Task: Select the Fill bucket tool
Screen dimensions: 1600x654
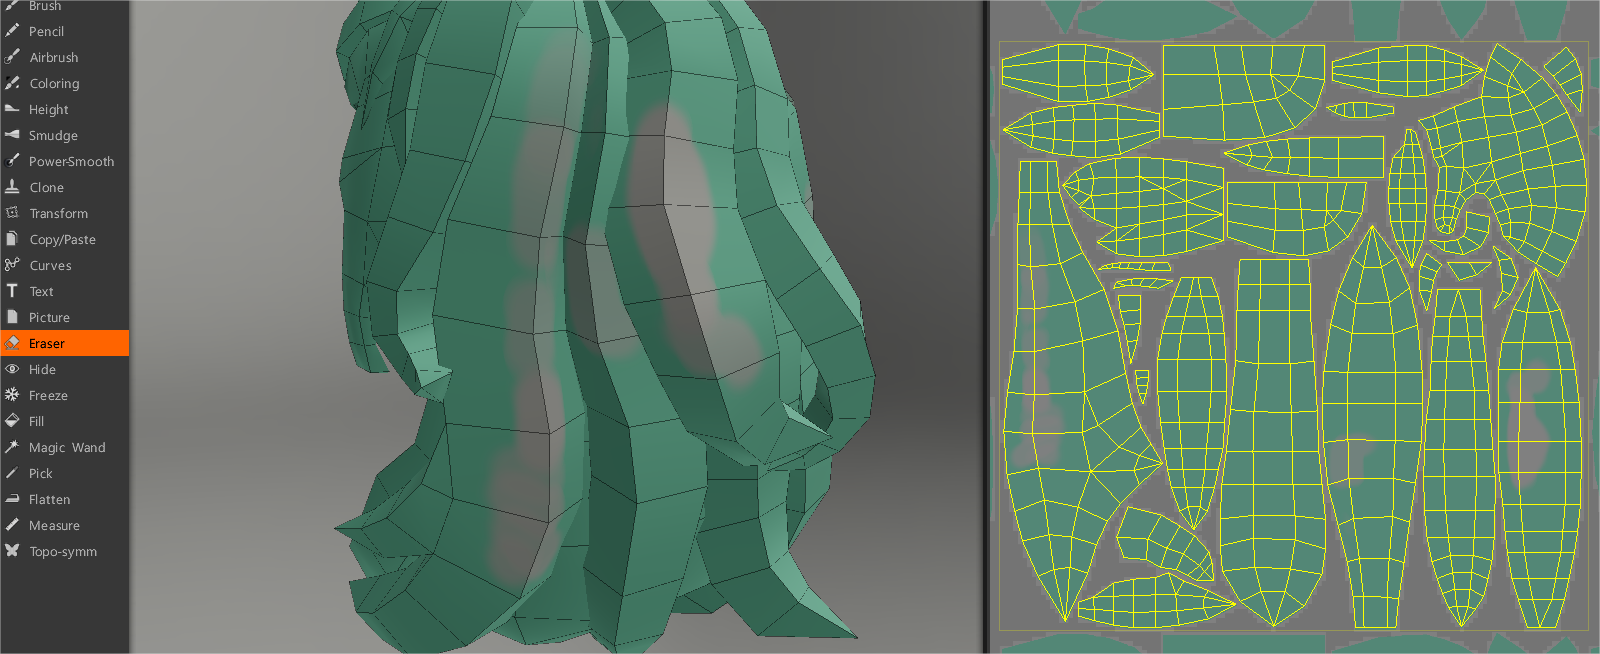Action: pos(36,422)
